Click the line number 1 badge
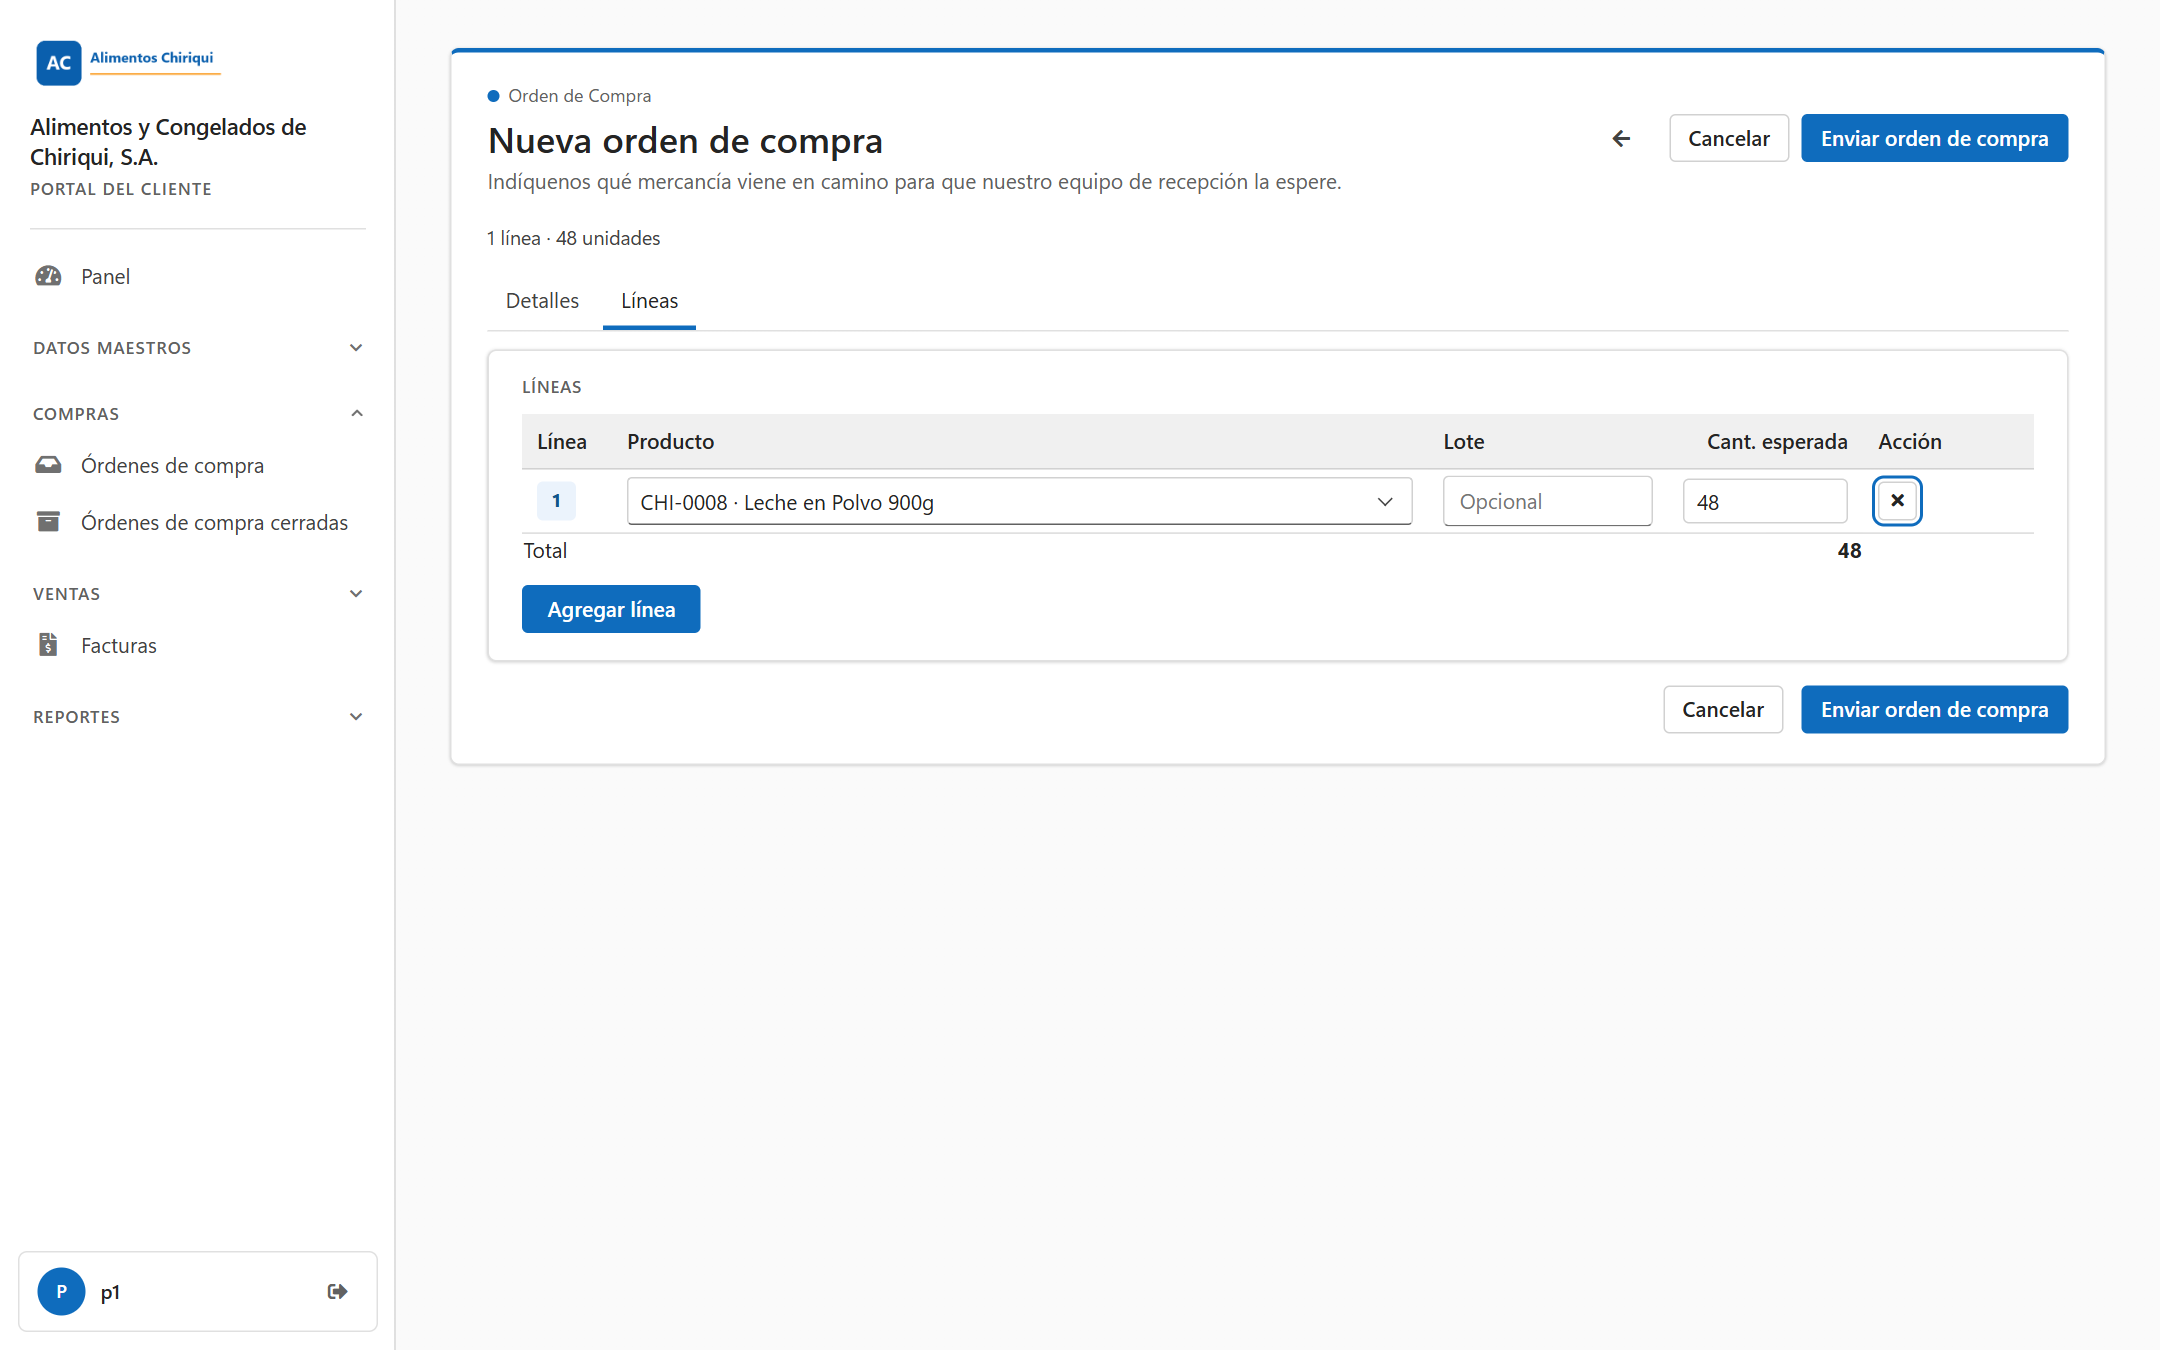Viewport: 2160px width, 1350px height. tap(556, 501)
